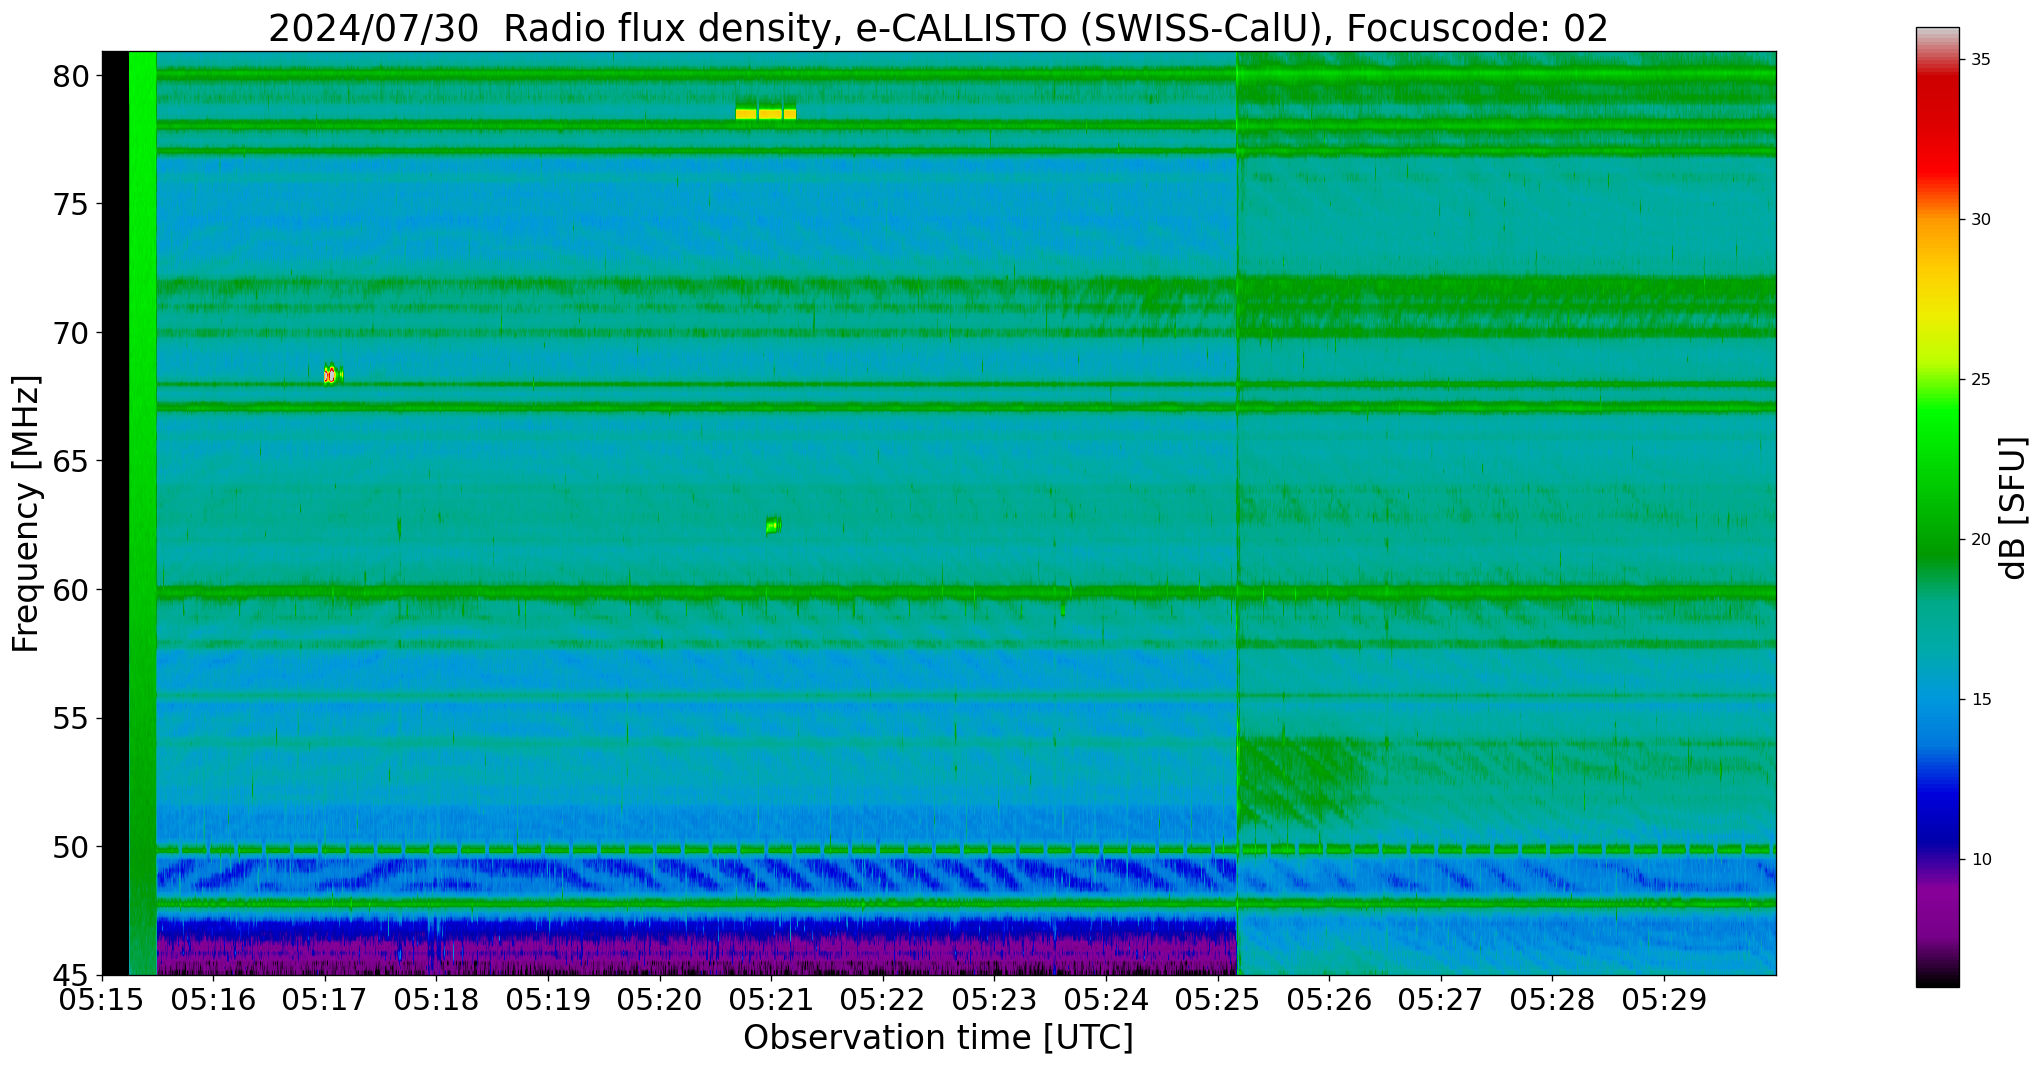Click the 05:28 time tick label

pyautogui.click(x=1552, y=999)
